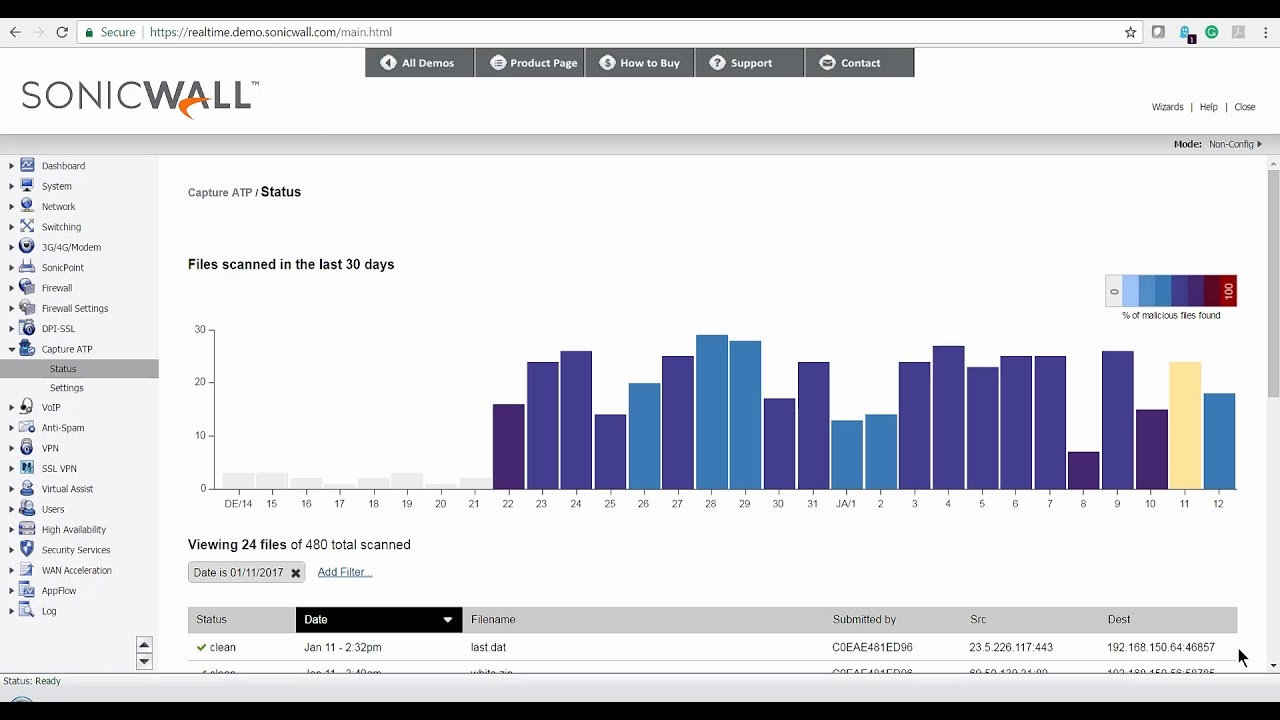Expand the Users tree node arrow
The width and height of the screenshot is (1280, 720).
coord(11,510)
